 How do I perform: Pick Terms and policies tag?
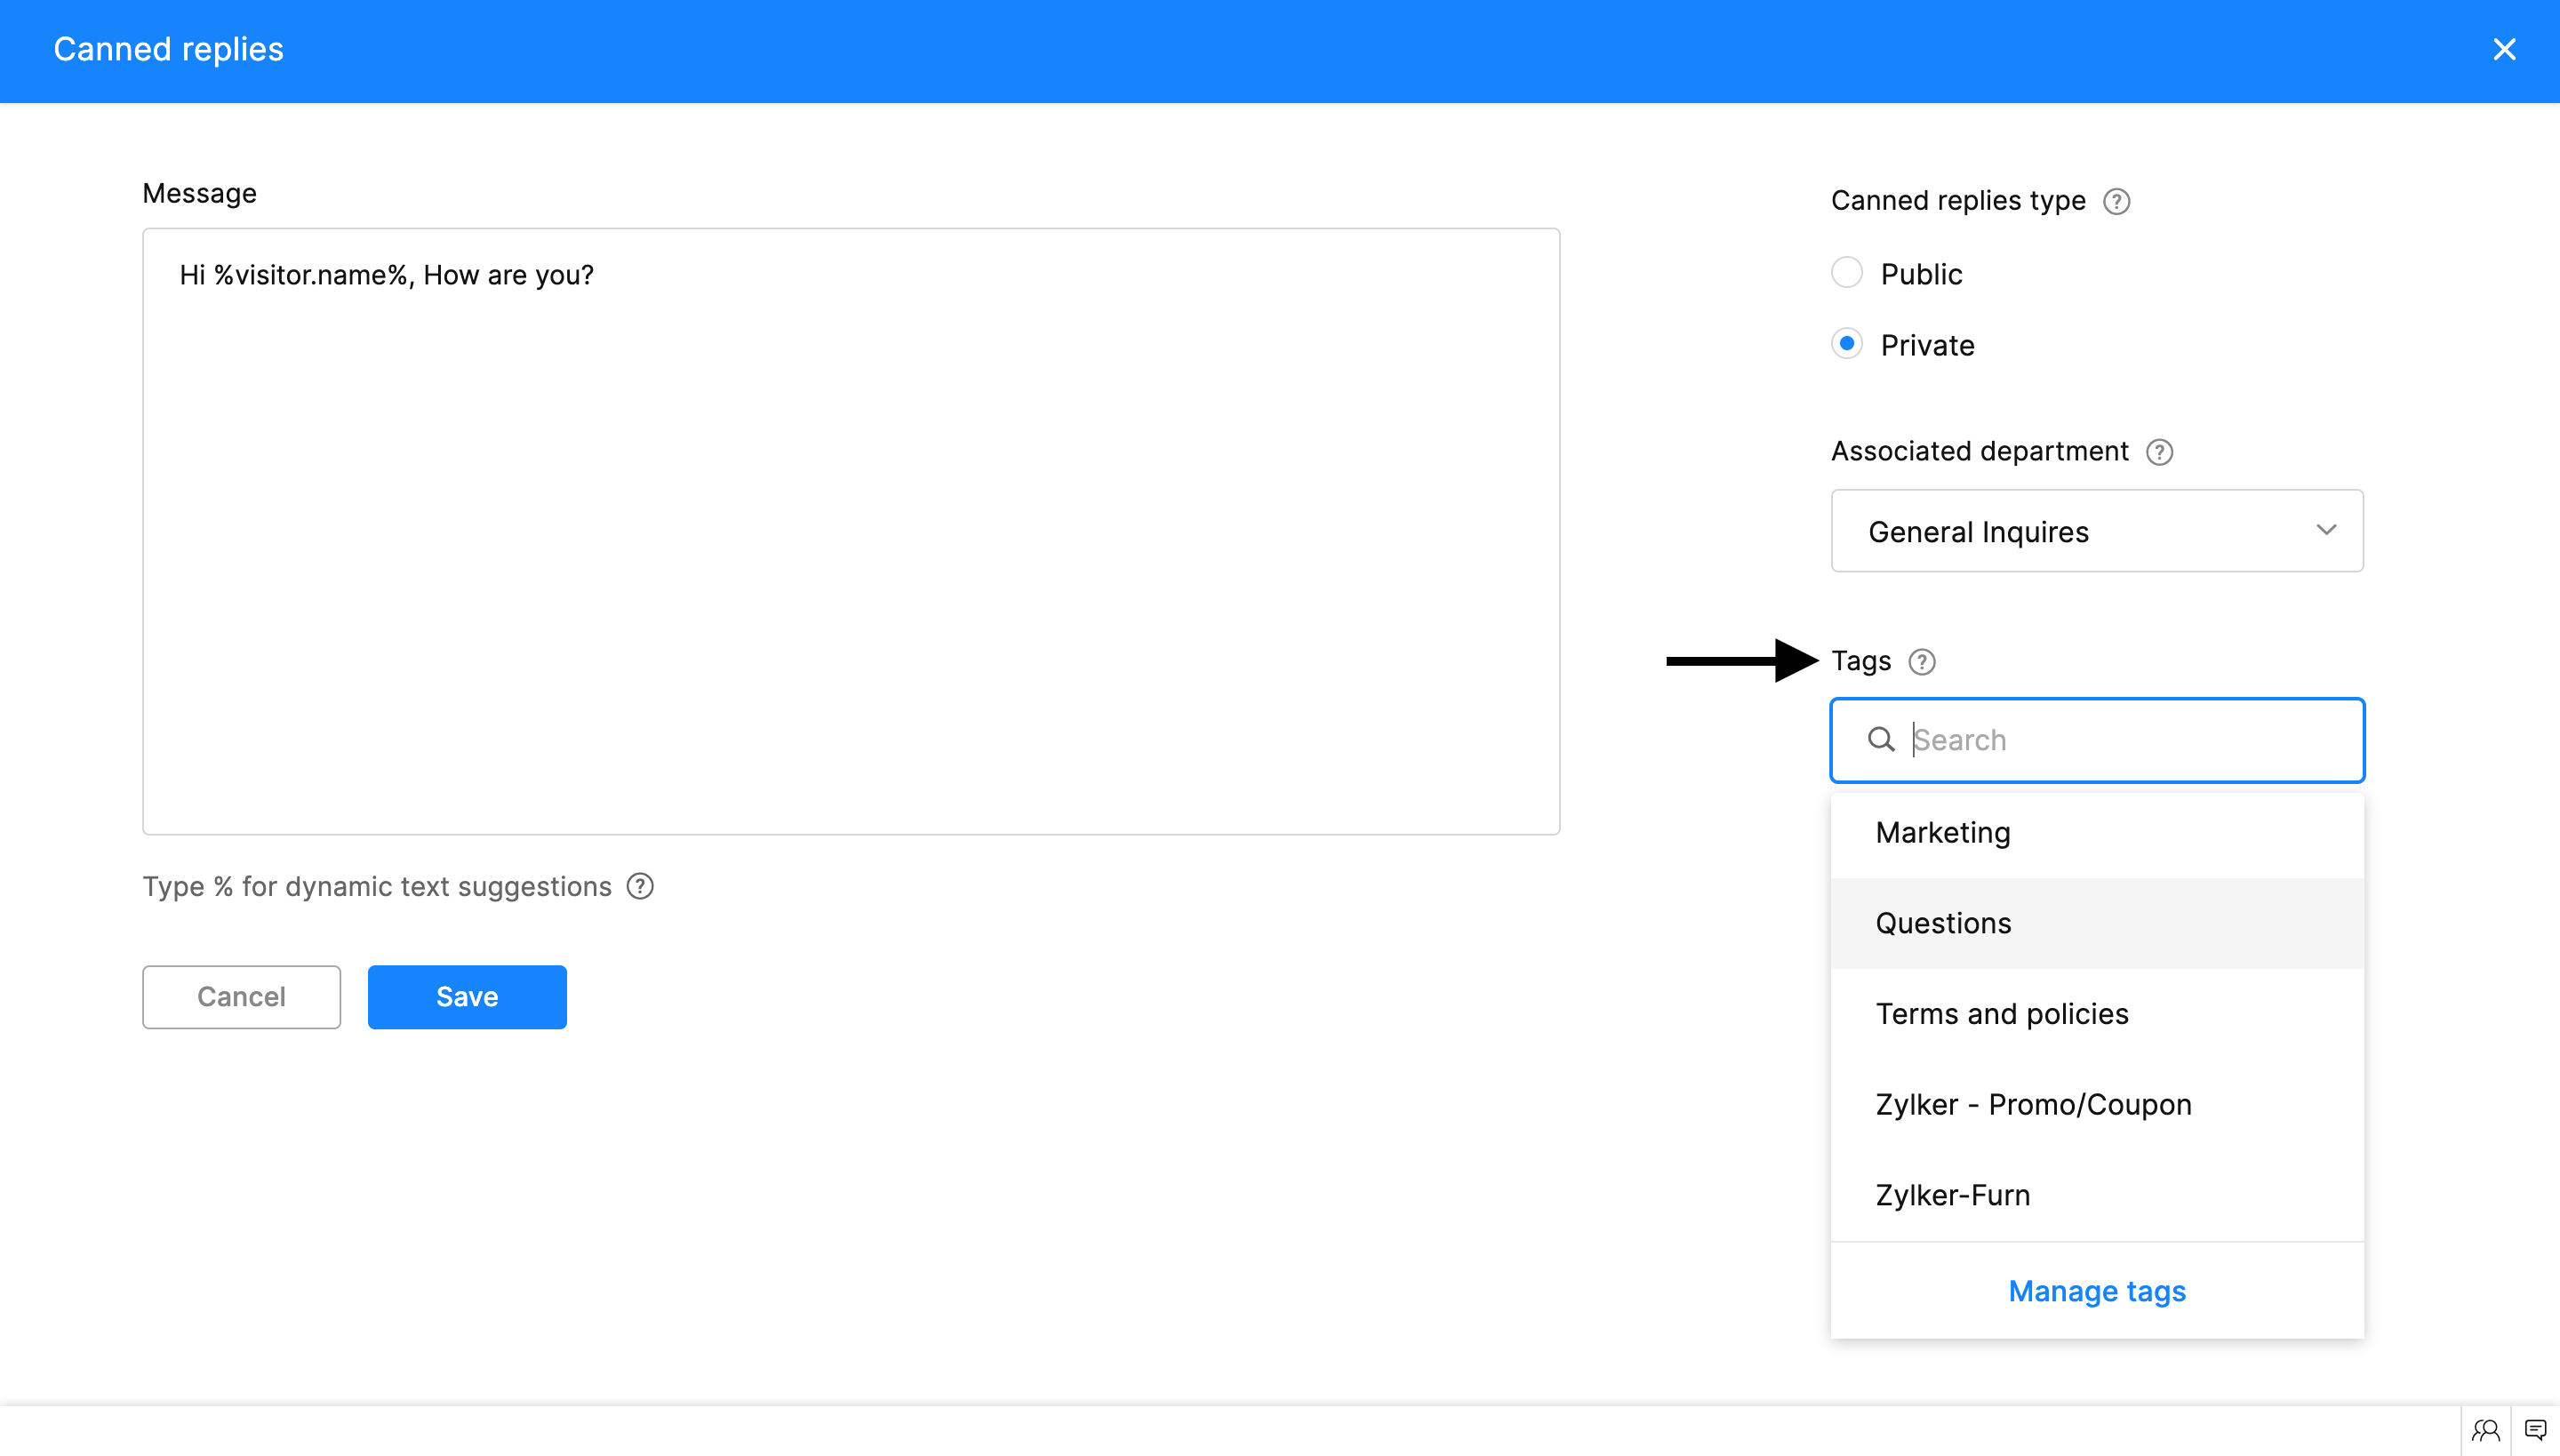[x=2001, y=1014]
